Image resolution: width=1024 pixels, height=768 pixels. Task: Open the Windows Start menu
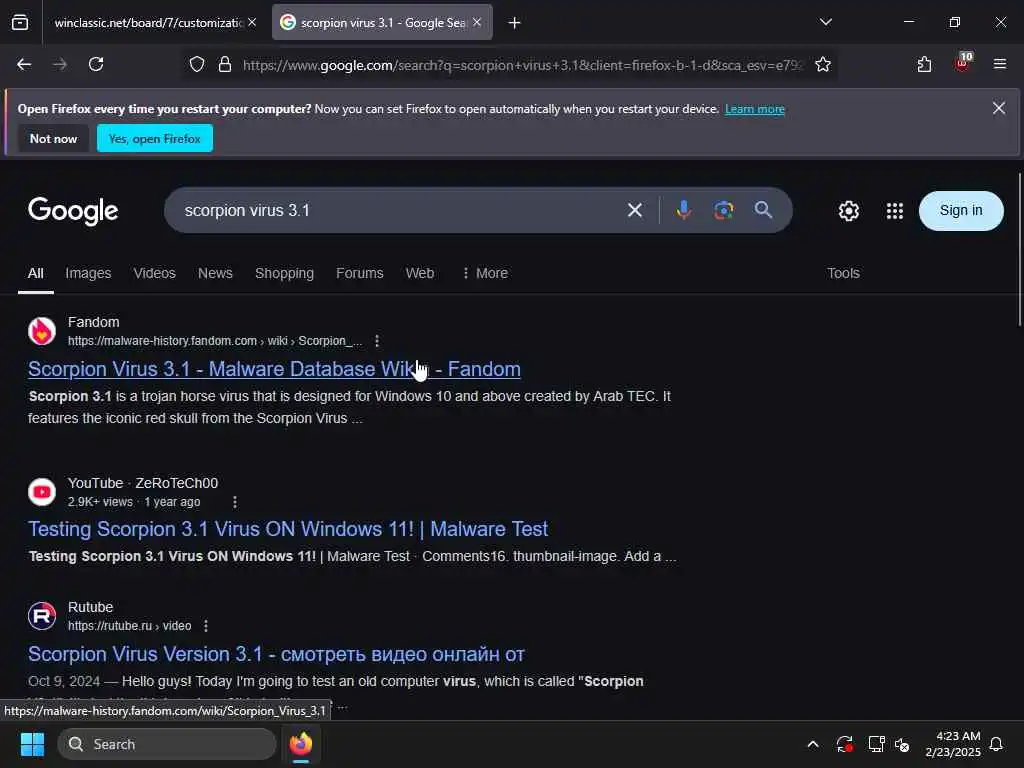[x=32, y=744]
